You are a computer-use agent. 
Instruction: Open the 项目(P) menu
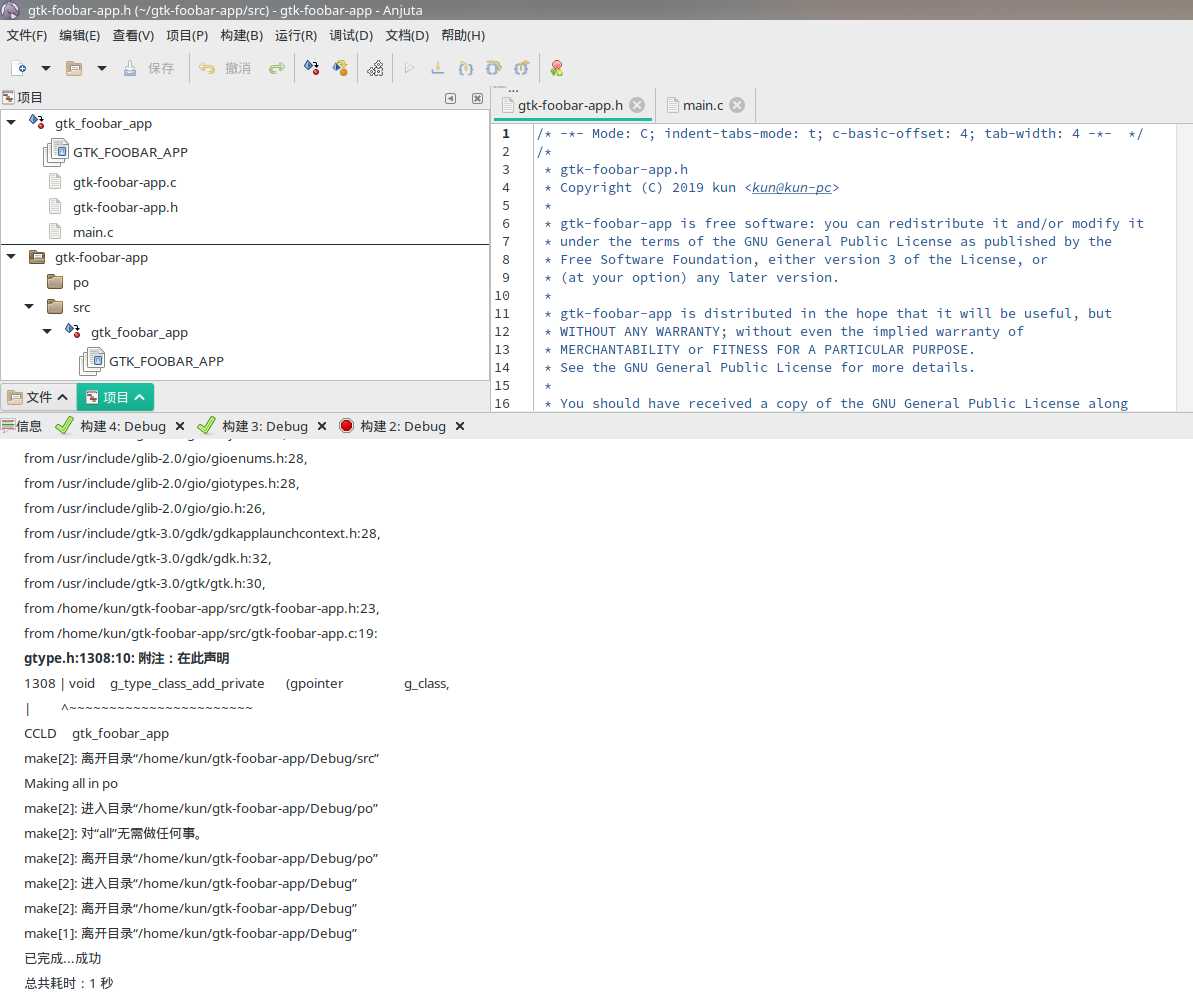pos(187,35)
